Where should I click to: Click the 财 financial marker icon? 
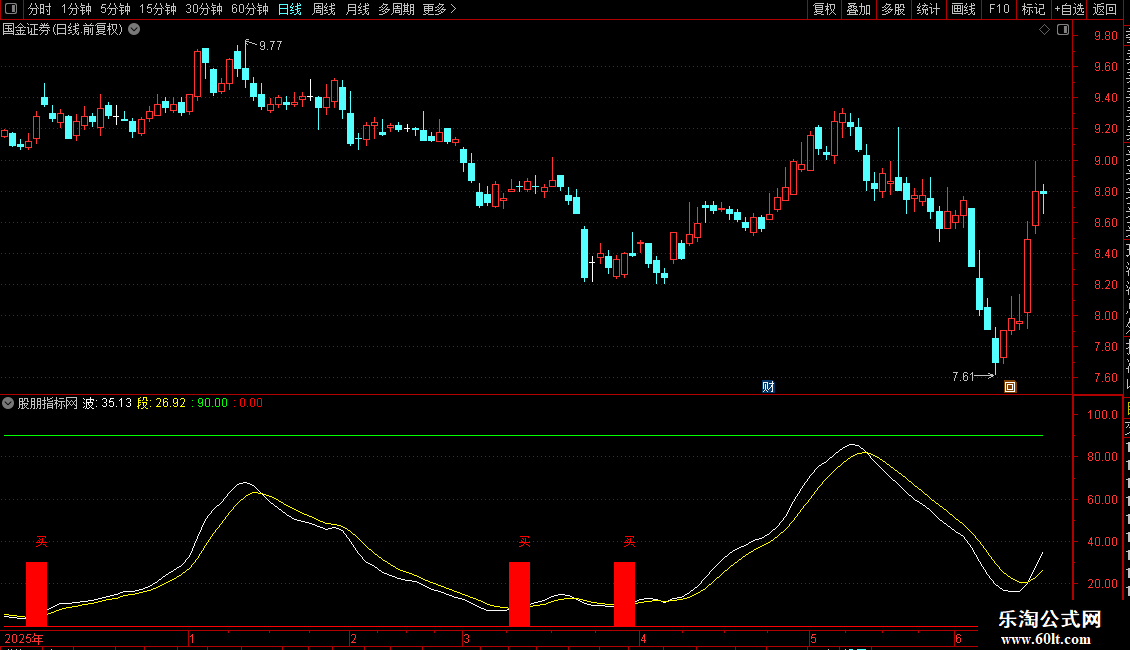(x=768, y=387)
